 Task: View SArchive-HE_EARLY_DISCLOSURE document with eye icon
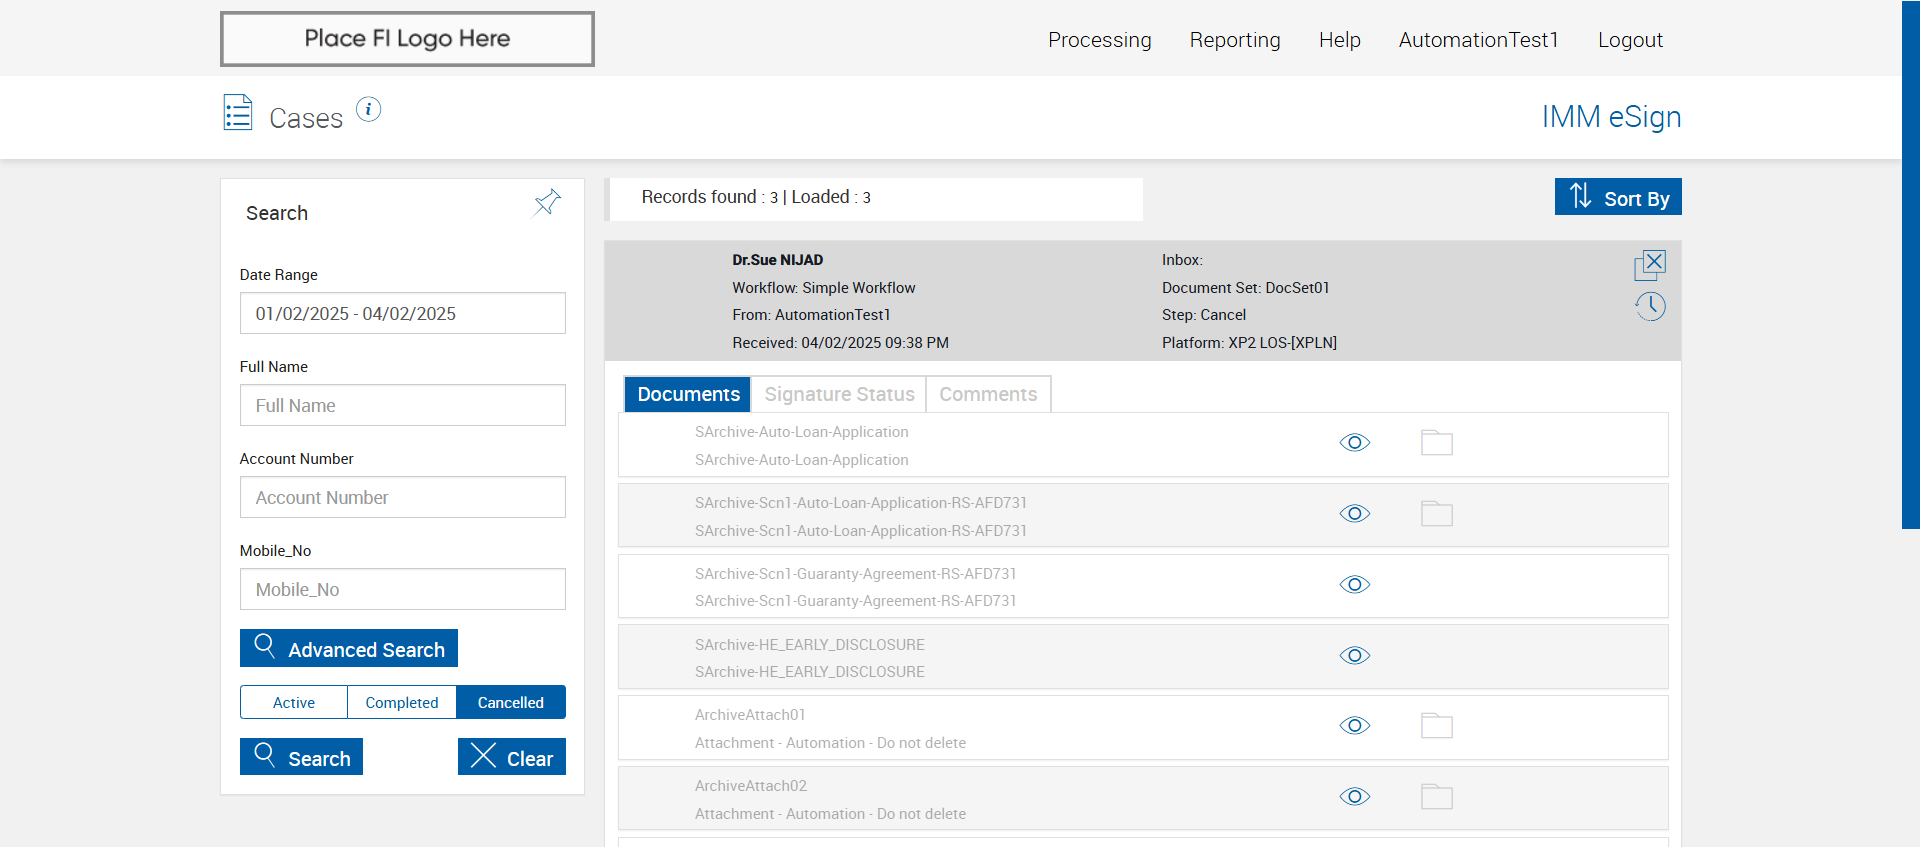1354,655
